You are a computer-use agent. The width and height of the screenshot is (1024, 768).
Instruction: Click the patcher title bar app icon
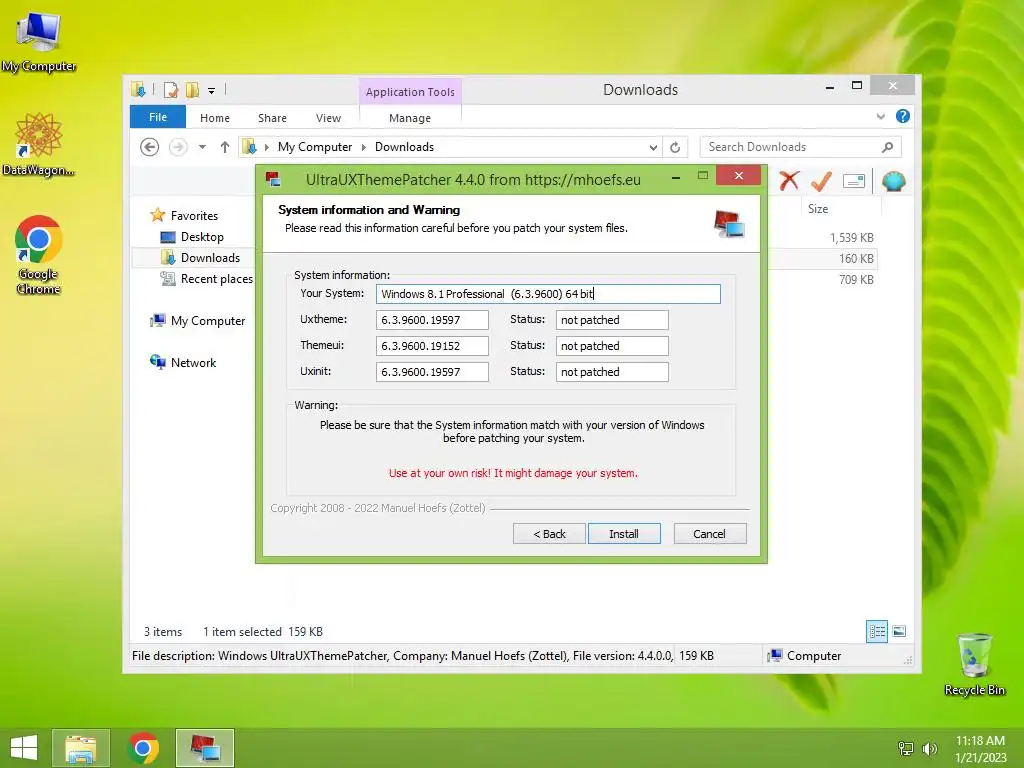[273, 179]
